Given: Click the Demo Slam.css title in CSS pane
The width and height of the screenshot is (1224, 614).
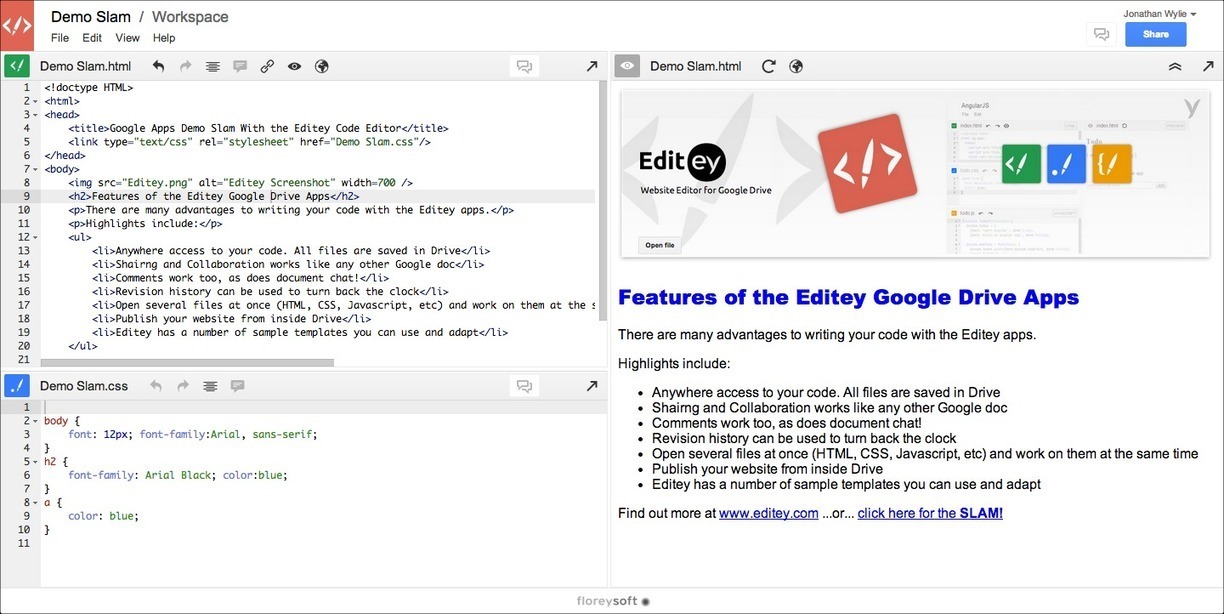Looking at the screenshot, I should tap(84, 385).
